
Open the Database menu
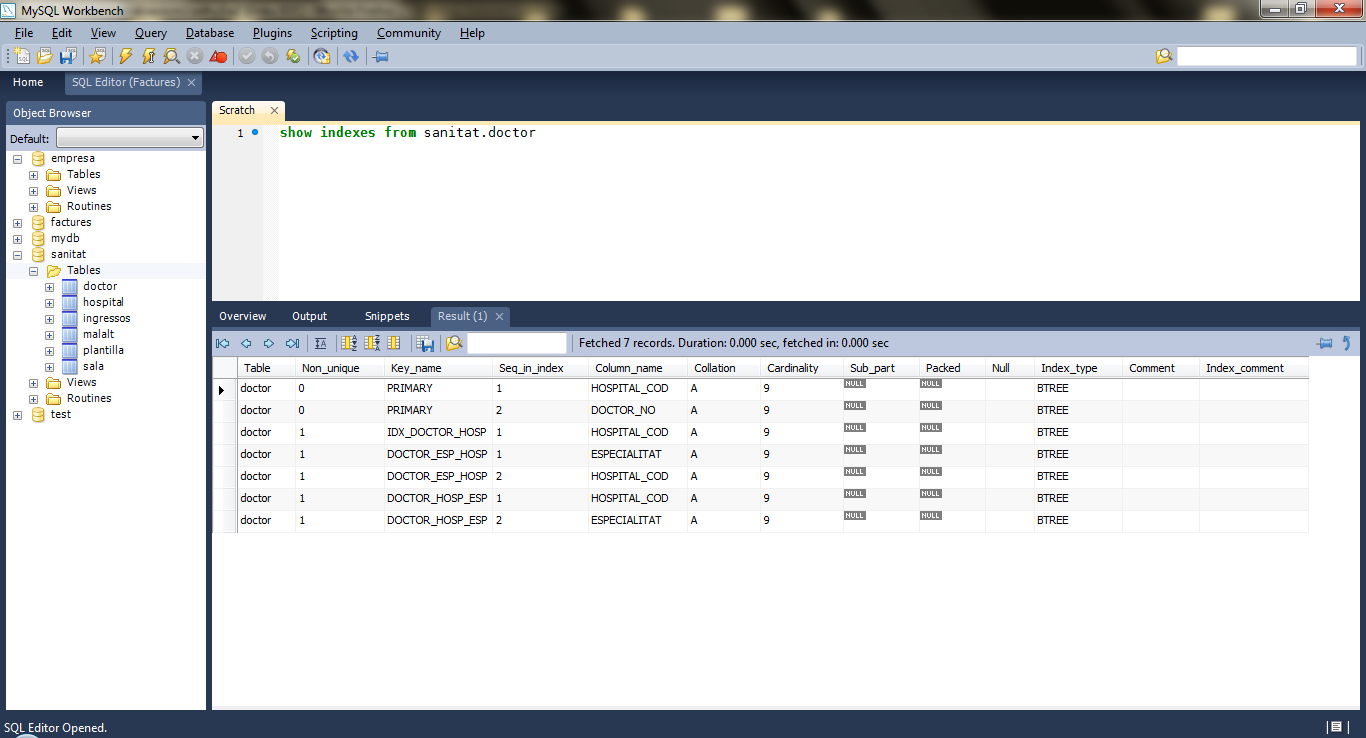coord(209,33)
